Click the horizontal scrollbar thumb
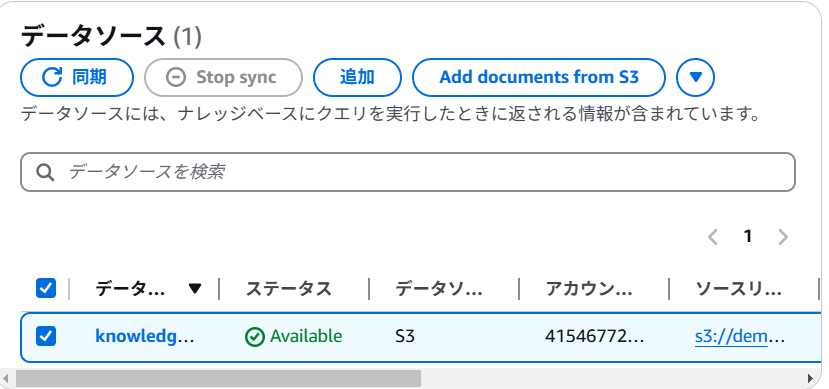The image size is (829, 389). [x=218, y=378]
